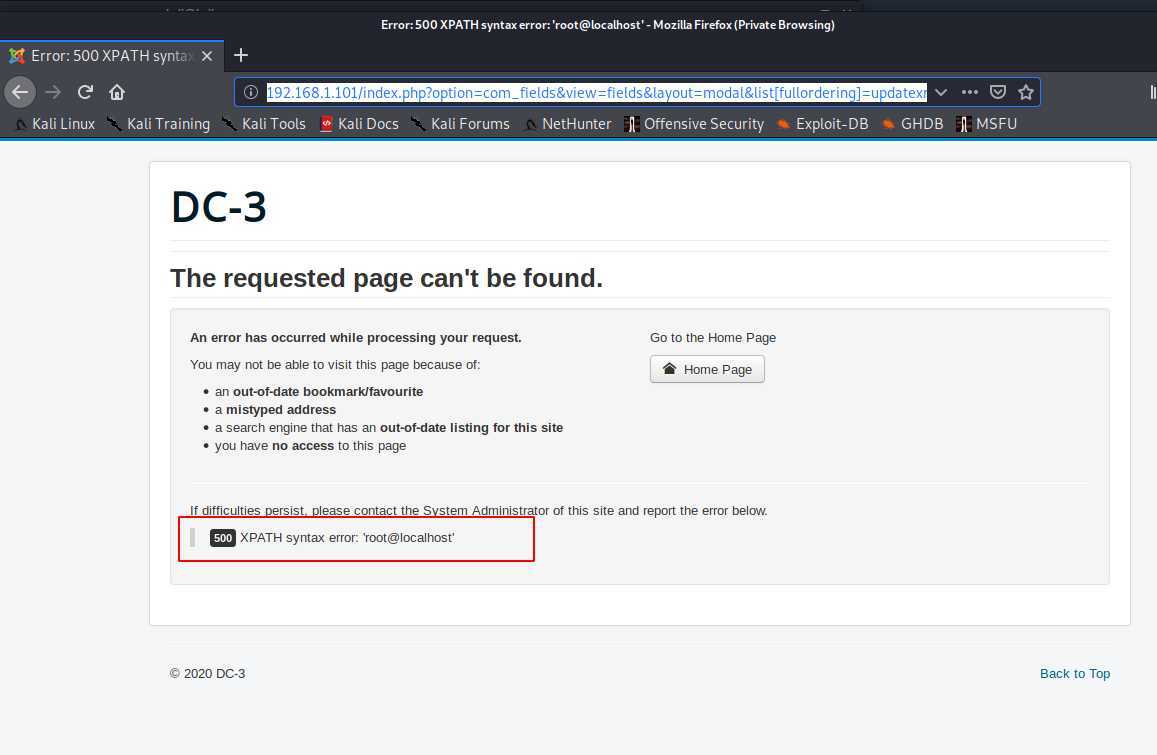Open the Exploit-DB bookmark
Viewport: 1157px width, 755px height.
823,124
